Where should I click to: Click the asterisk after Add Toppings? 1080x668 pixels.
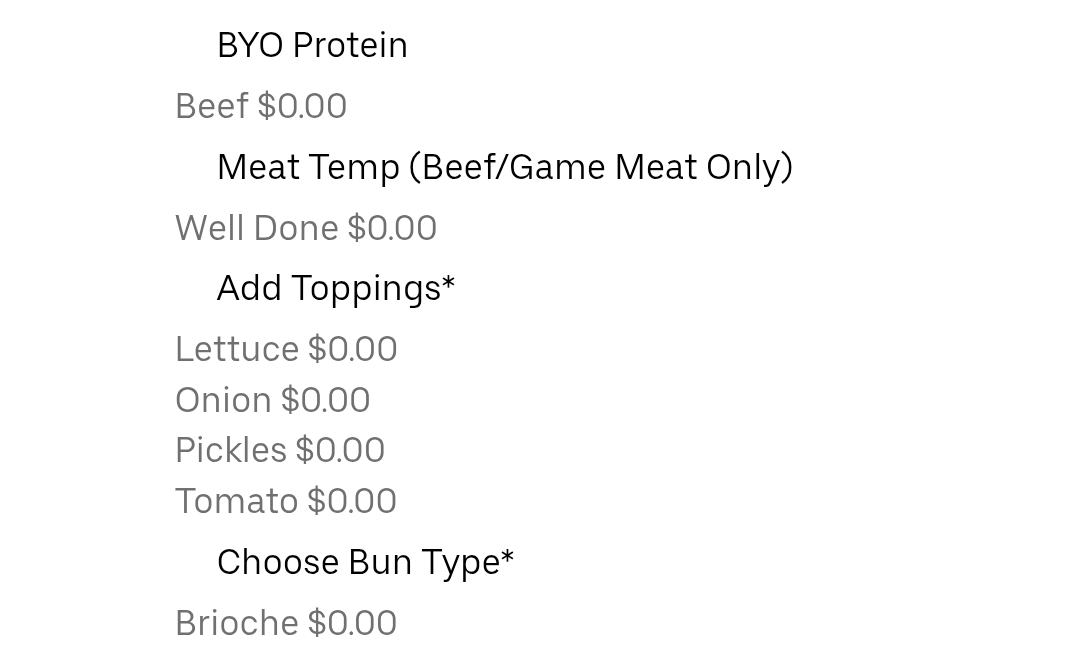tap(449, 283)
